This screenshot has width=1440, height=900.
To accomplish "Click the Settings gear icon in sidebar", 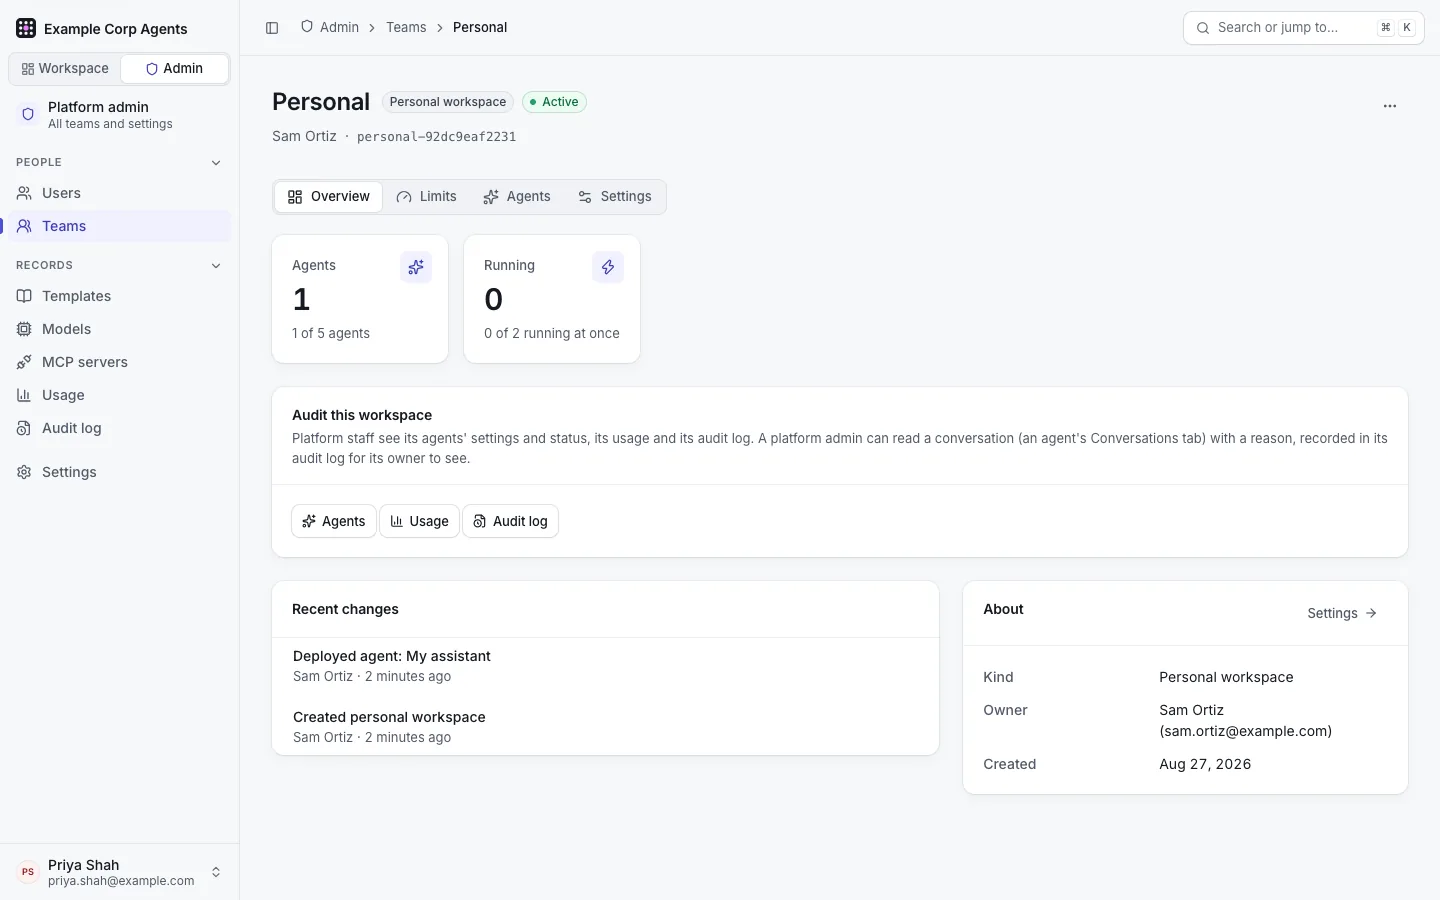I will [24, 472].
